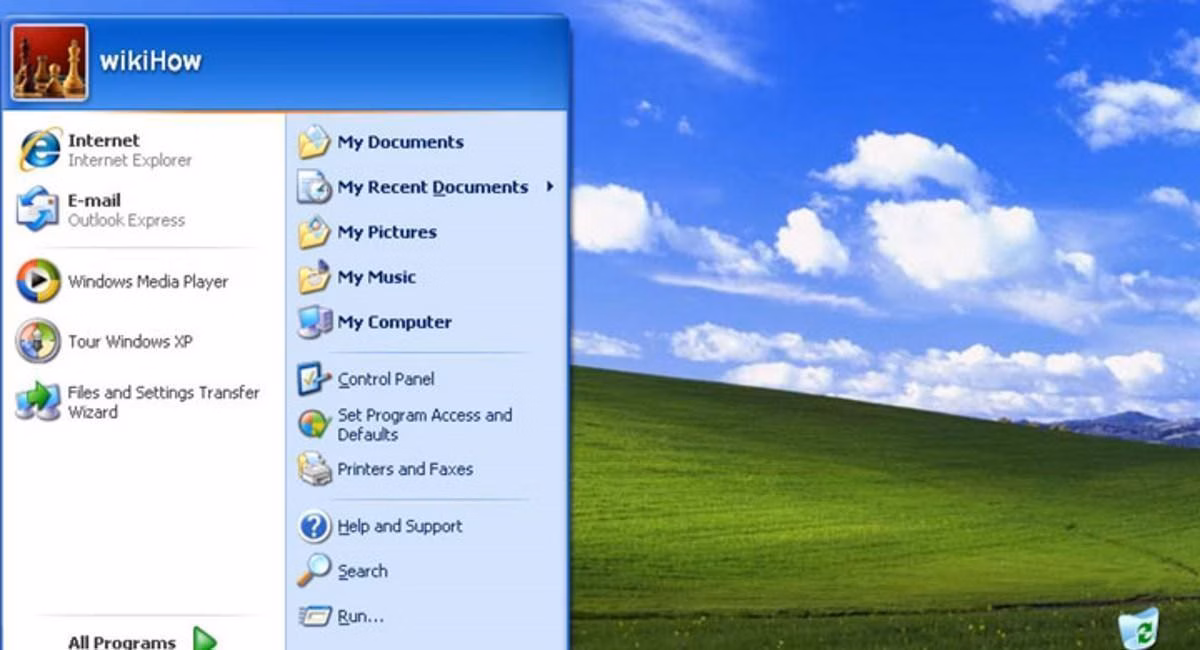Click the "My Recent Documents" label text
The width and height of the screenshot is (1200, 650).
click(433, 187)
